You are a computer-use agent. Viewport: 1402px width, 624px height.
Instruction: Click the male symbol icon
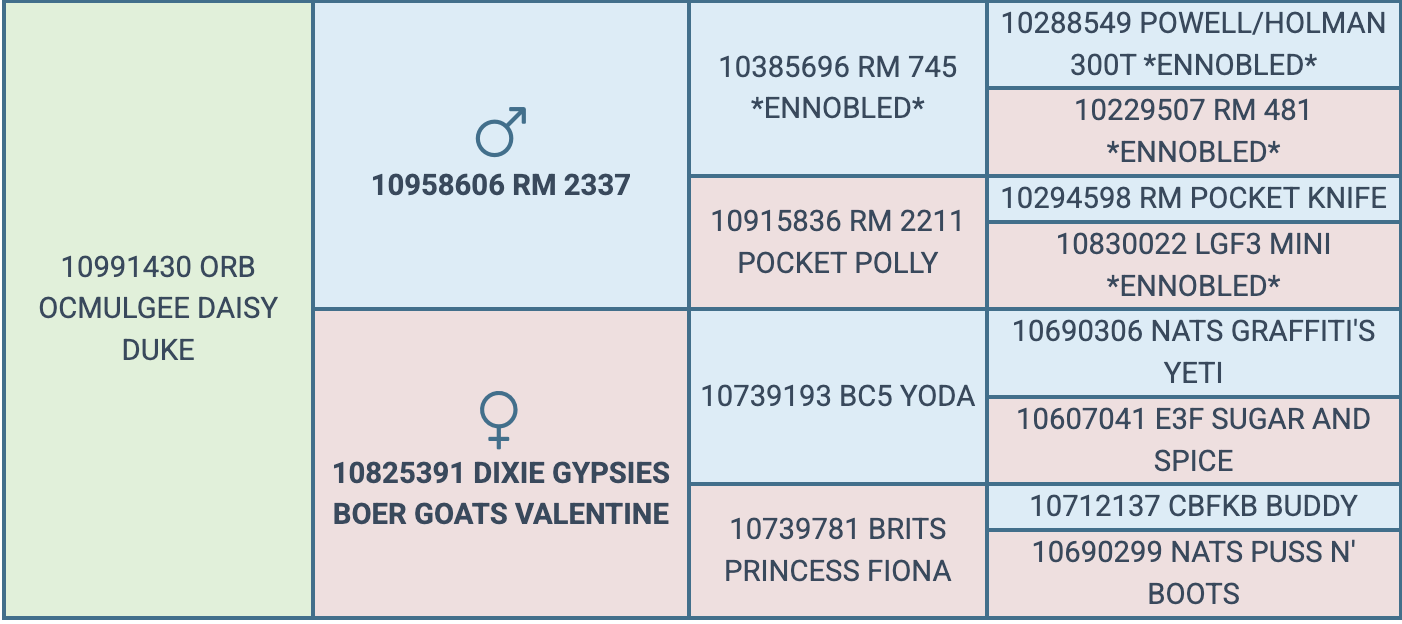(501, 133)
